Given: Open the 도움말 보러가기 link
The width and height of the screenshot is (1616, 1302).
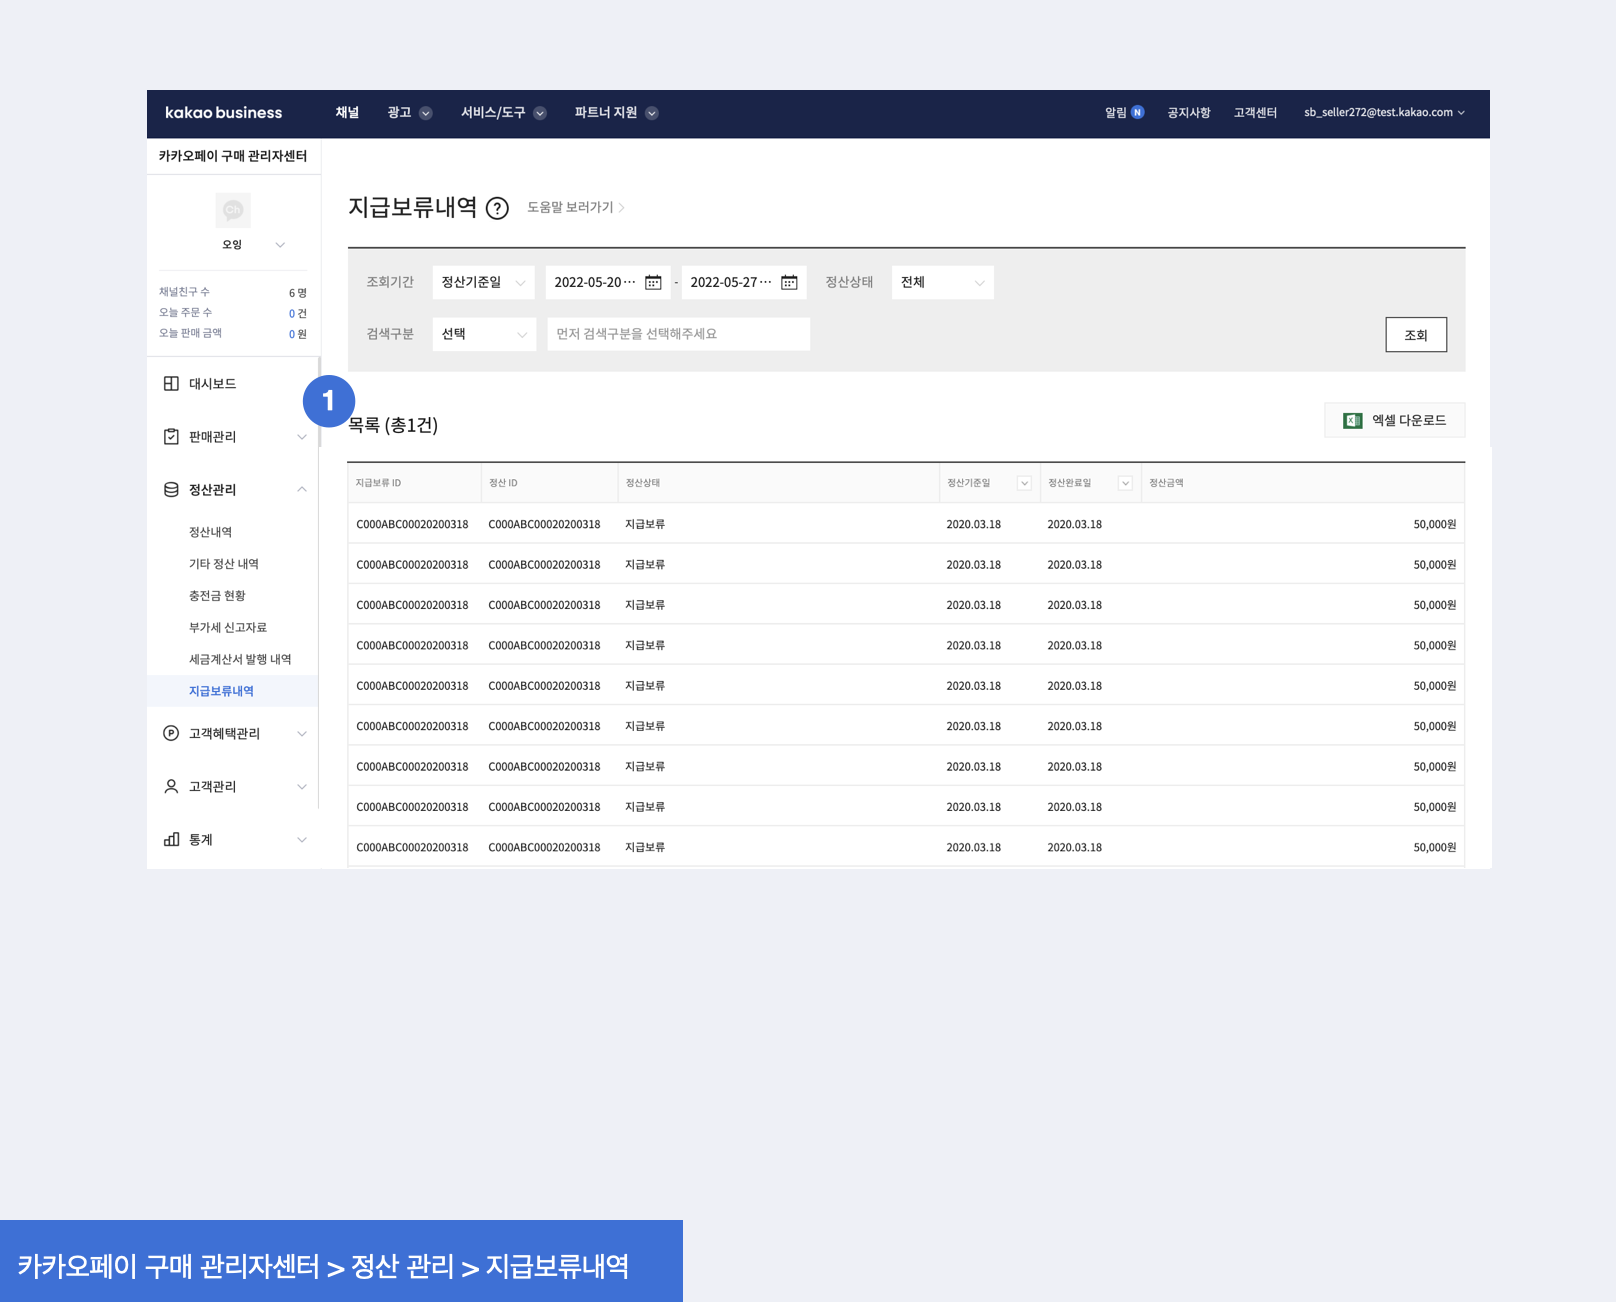Looking at the screenshot, I should [x=576, y=208].
